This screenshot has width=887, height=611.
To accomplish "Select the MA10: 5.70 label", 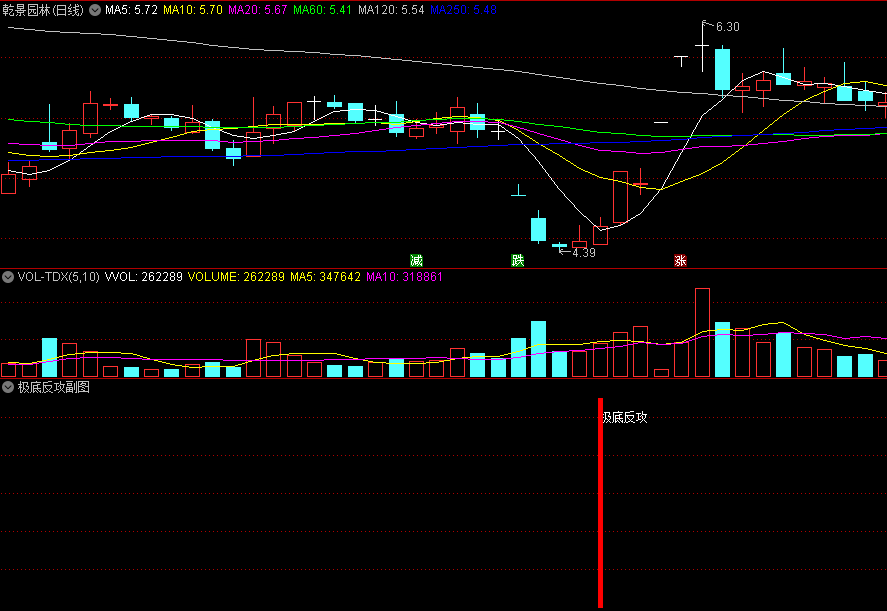I will click(193, 10).
